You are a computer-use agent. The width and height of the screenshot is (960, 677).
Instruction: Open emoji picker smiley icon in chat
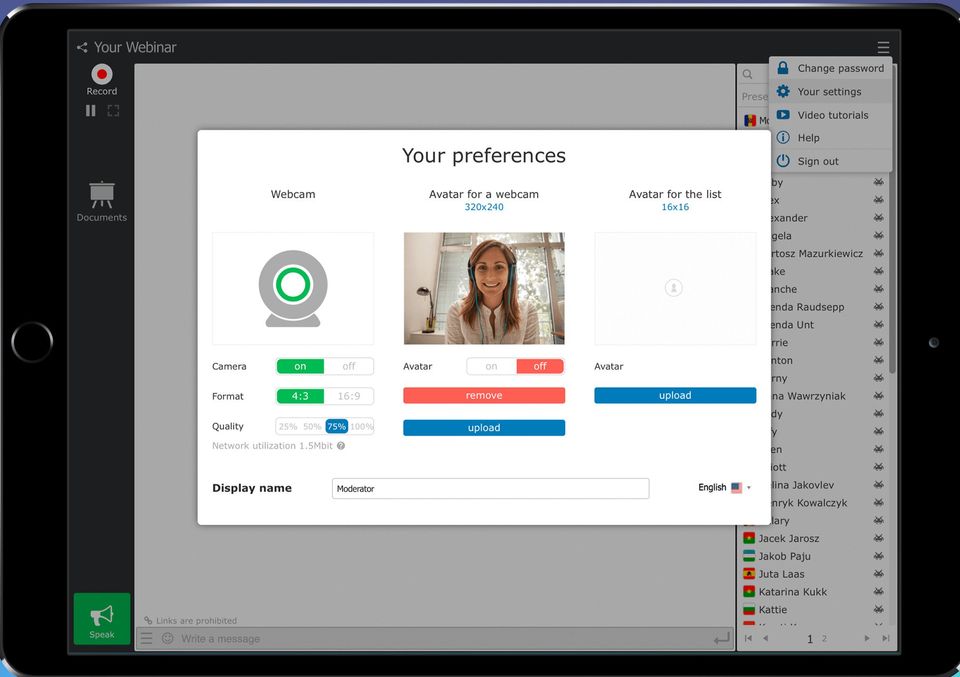(x=168, y=638)
